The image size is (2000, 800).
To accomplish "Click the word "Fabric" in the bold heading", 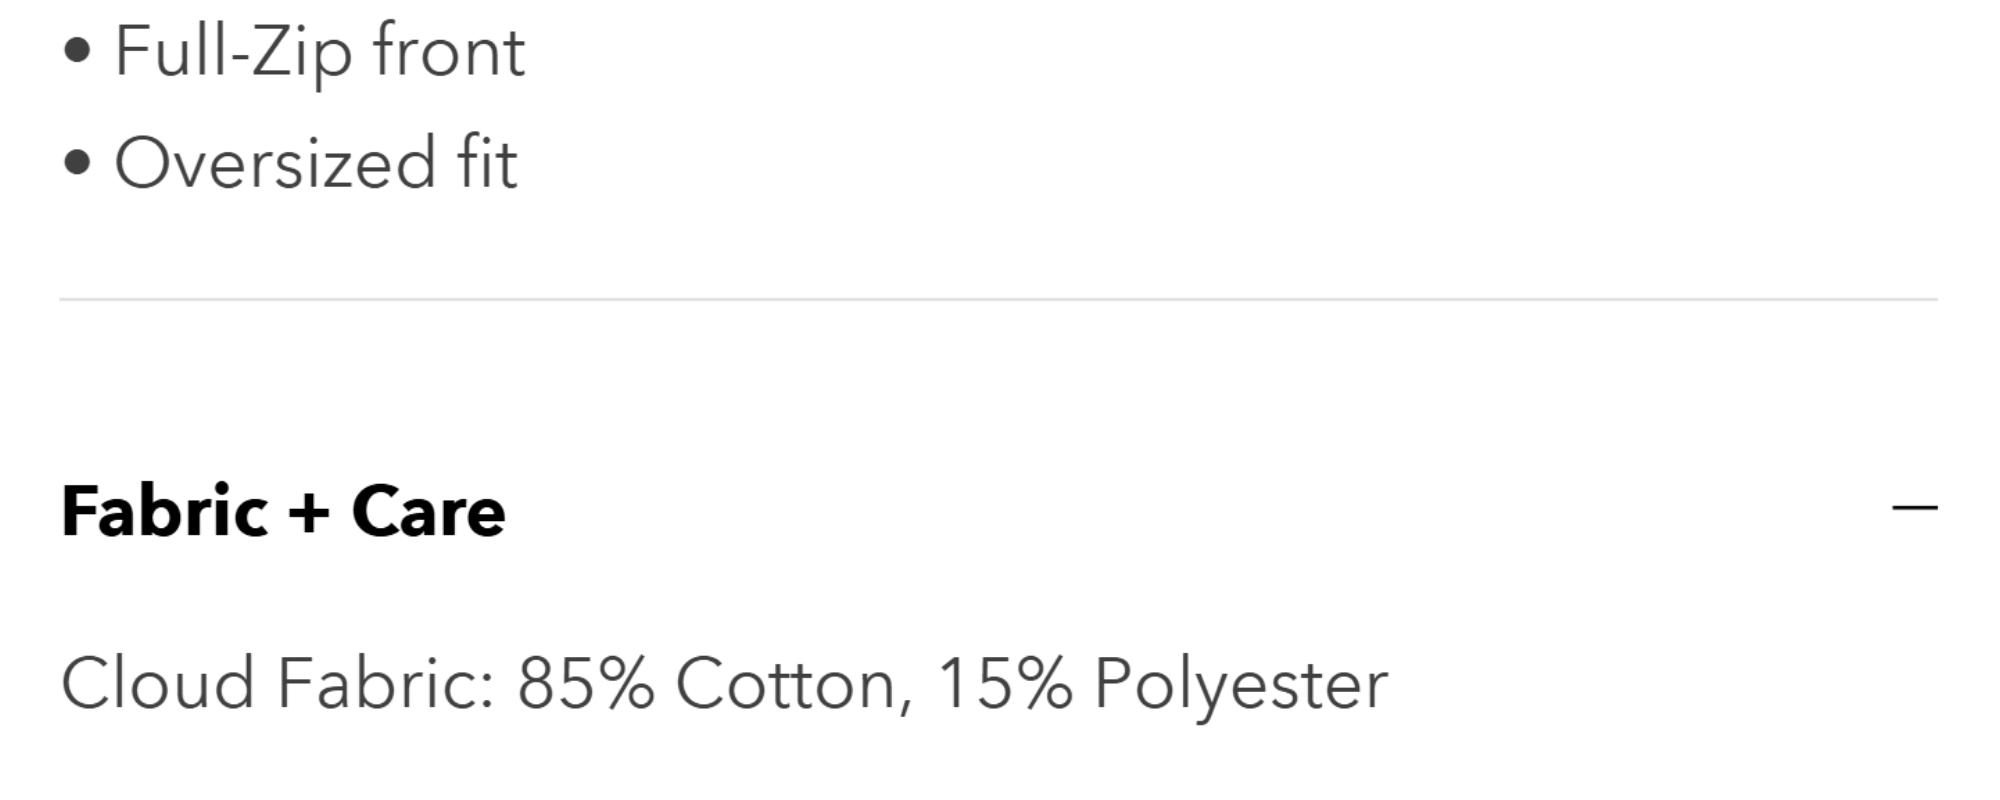I will click(x=164, y=511).
